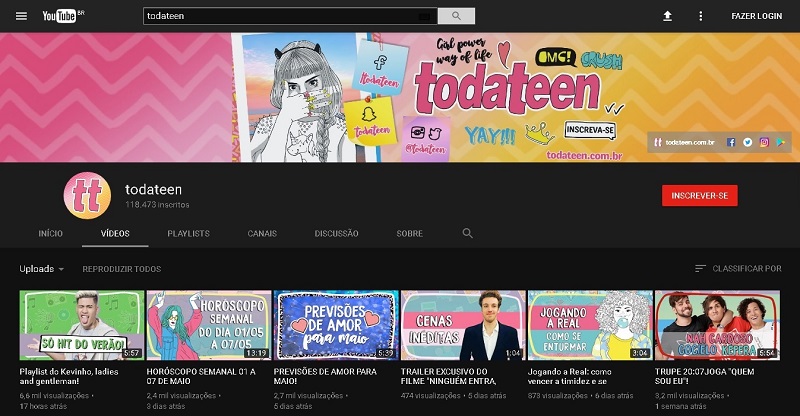This screenshot has height=416, width=800.
Task: Open the PLAYLISTS tab
Action: pos(188,233)
